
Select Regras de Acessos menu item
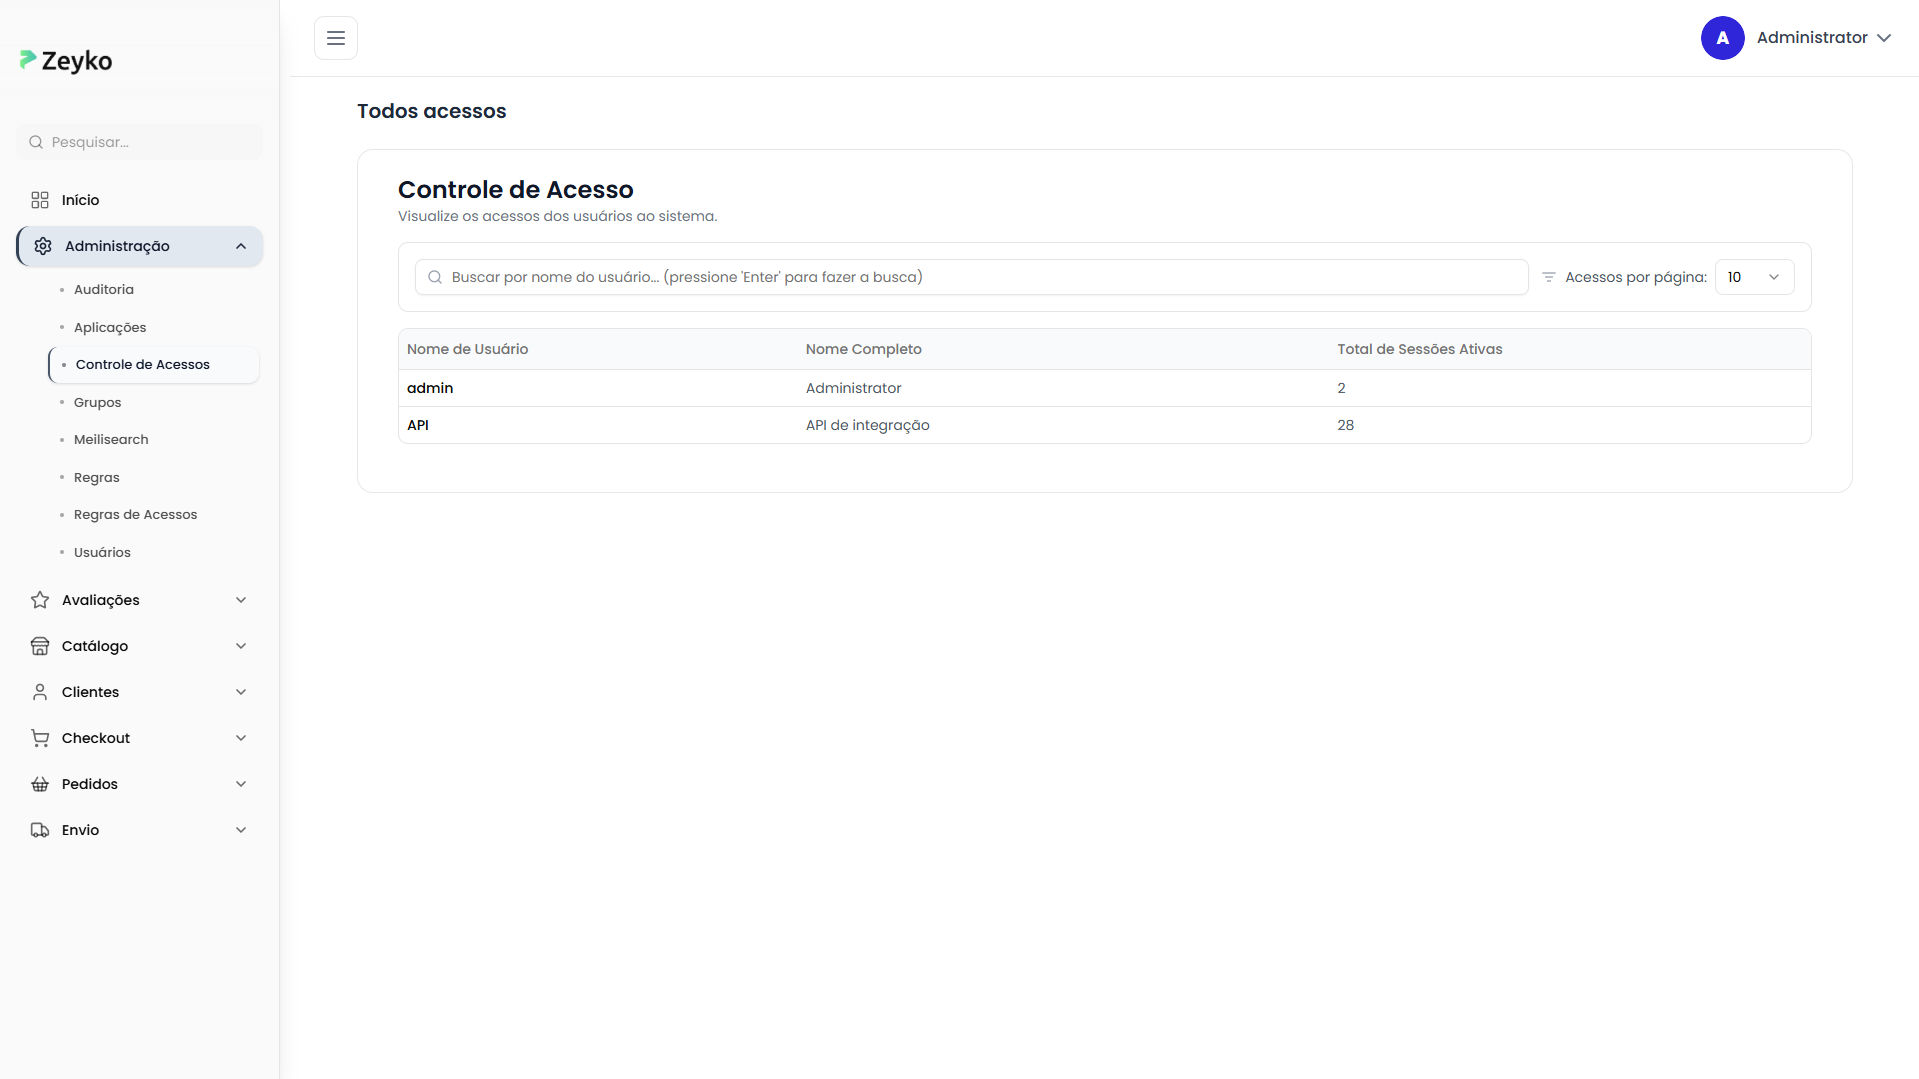pyautogui.click(x=136, y=515)
